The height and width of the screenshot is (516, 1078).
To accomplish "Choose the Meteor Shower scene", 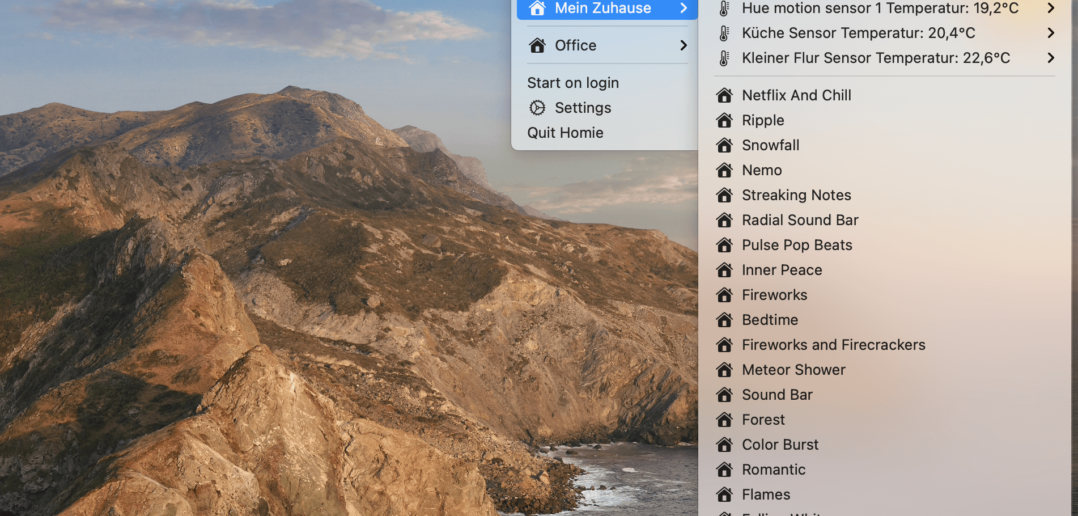I will (x=793, y=370).
